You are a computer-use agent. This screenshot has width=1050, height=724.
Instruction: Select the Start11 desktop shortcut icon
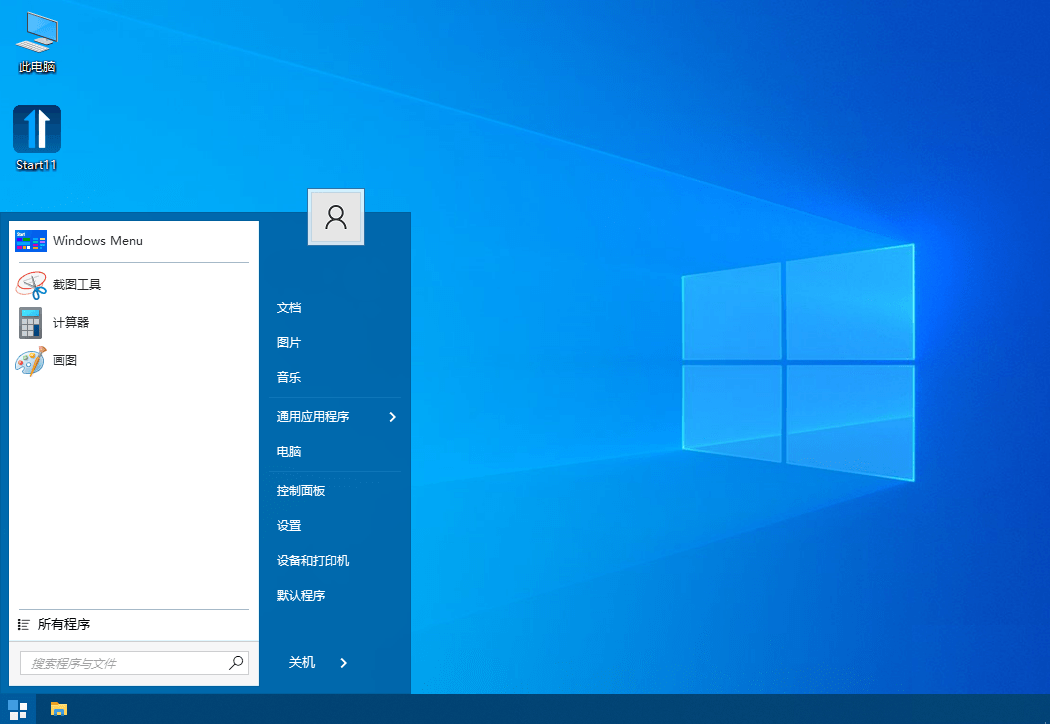37,129
